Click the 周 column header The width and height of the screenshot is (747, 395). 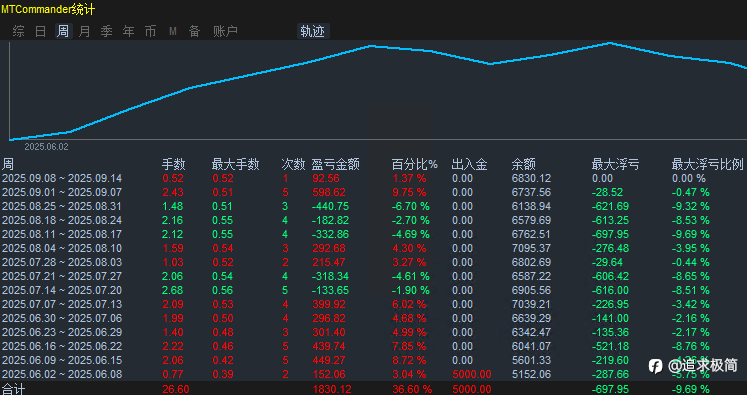pyautogui.click(x=8, y=164)
